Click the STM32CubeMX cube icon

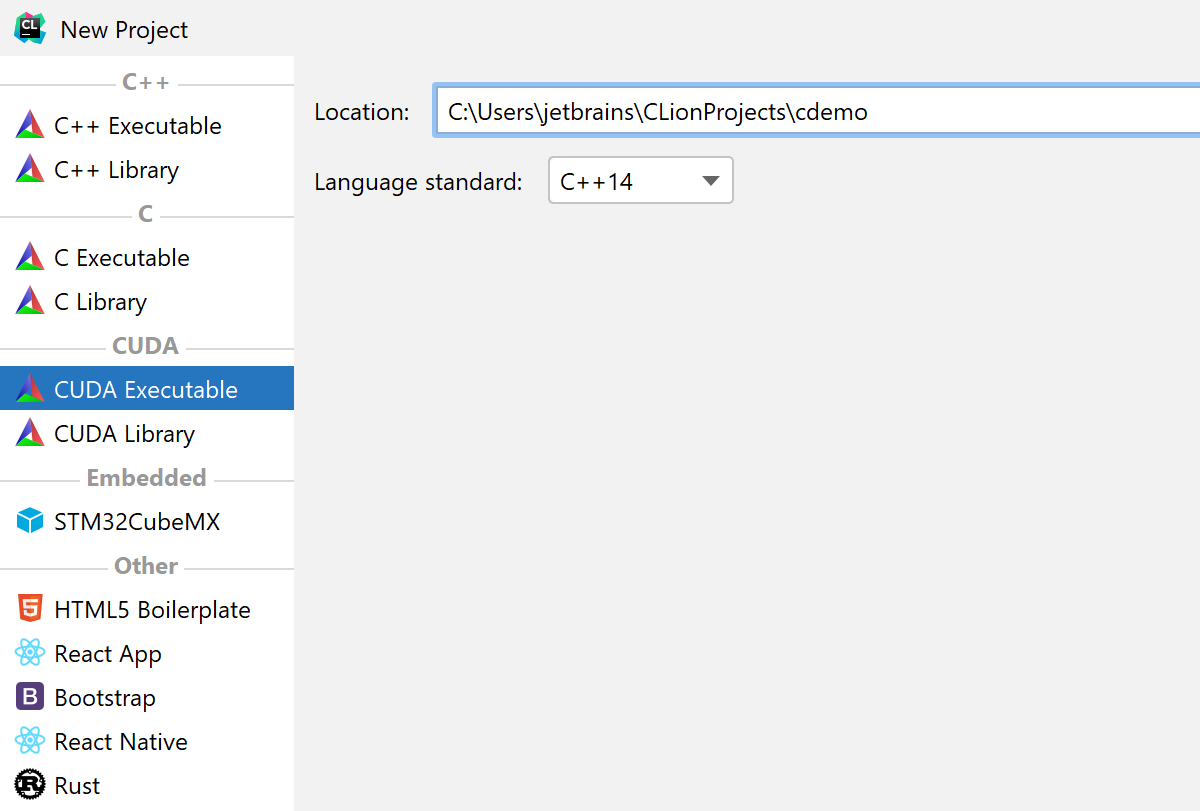click(x=30, y=521)
